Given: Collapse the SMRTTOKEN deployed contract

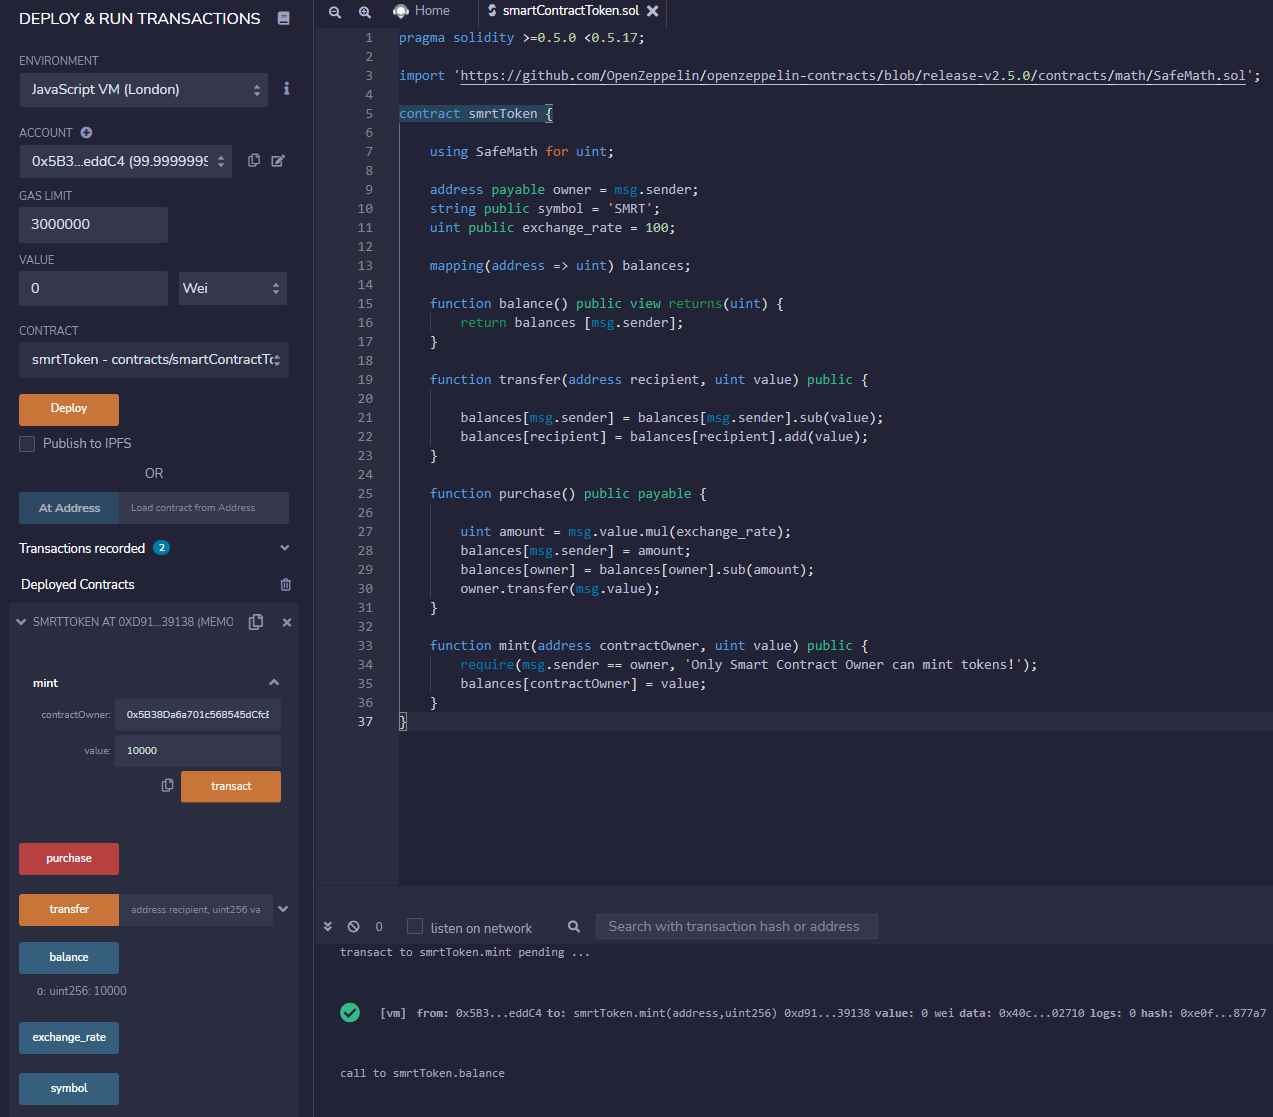Looking at the screenshot, I should pos(21,622).
